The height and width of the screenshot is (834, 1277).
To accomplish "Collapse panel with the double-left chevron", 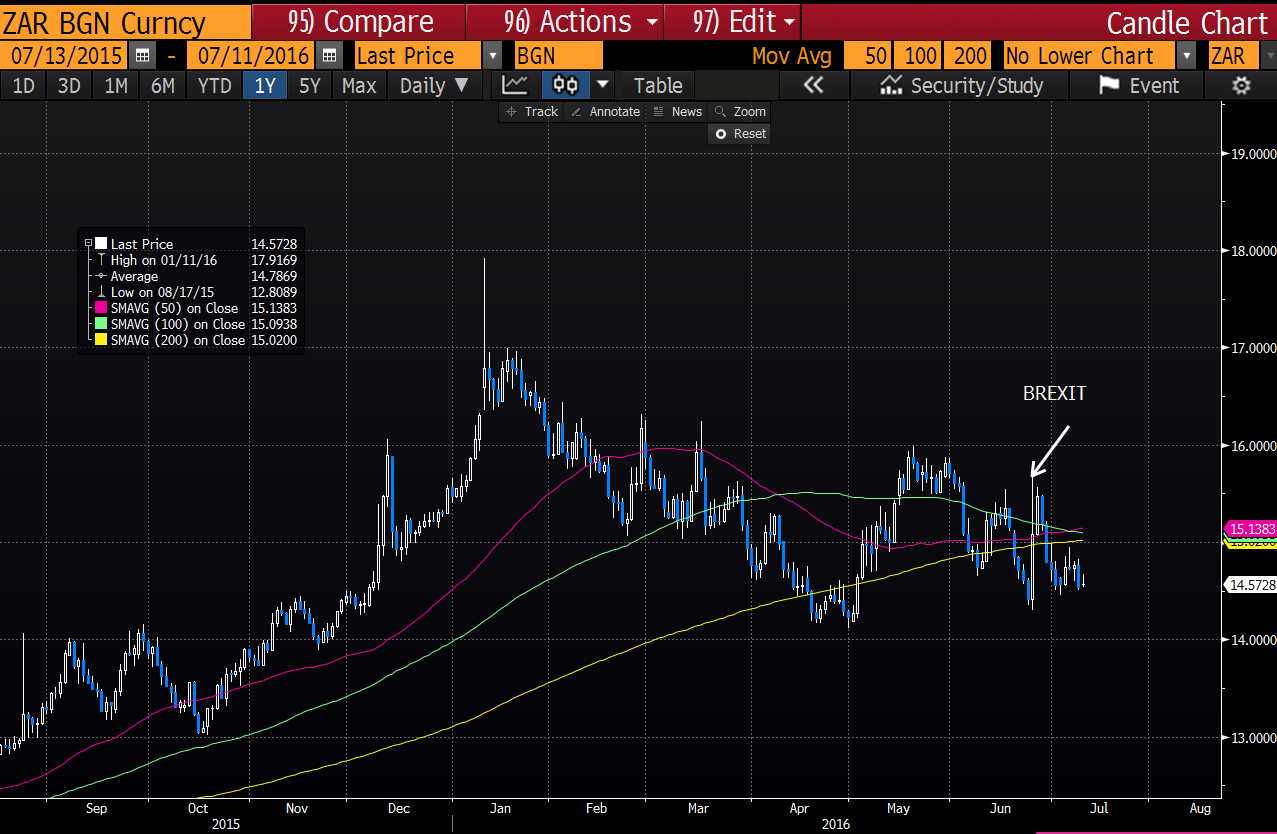I will coord(813,86).
